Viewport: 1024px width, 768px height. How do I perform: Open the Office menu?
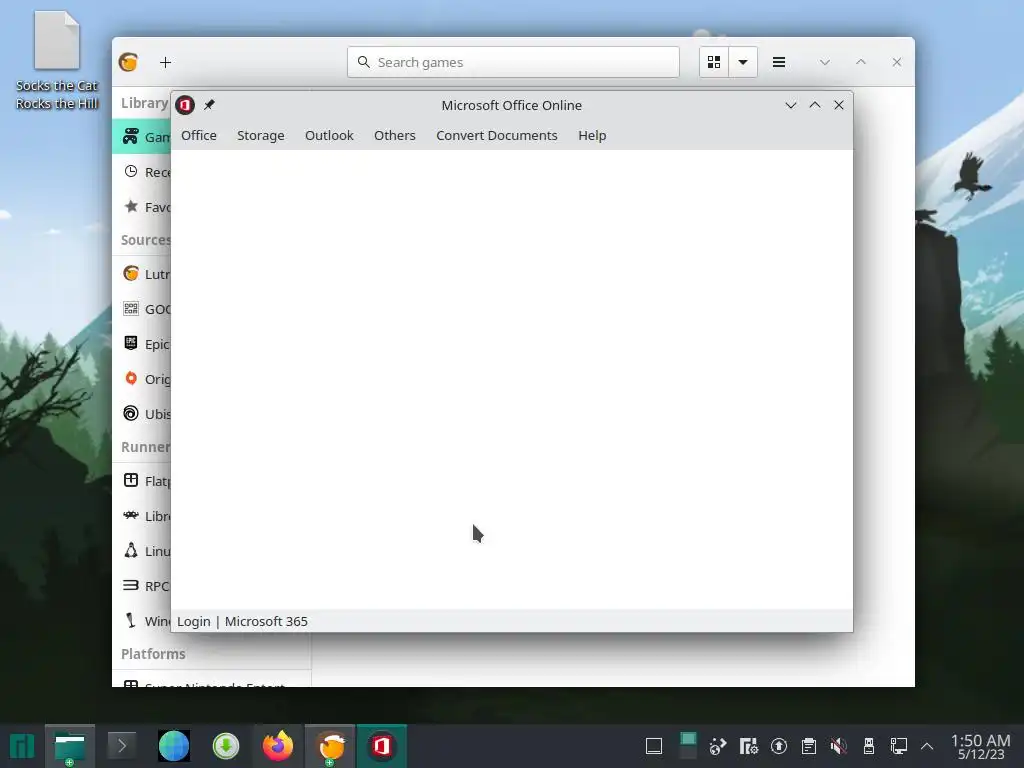[199, 135]
